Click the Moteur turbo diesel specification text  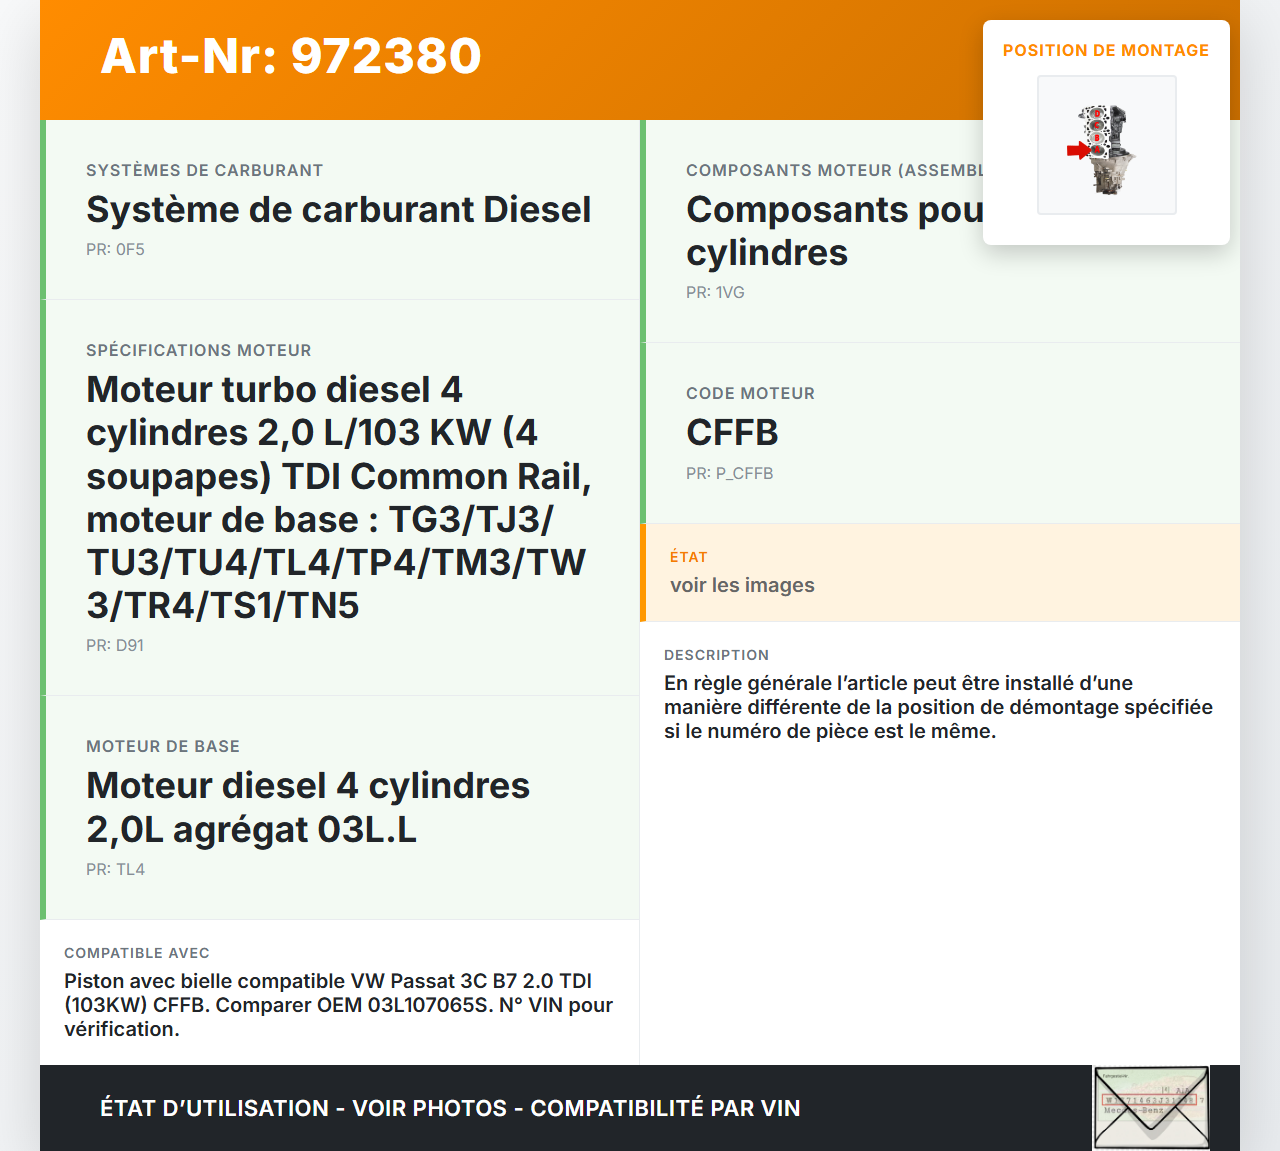(x=338, y=497)
